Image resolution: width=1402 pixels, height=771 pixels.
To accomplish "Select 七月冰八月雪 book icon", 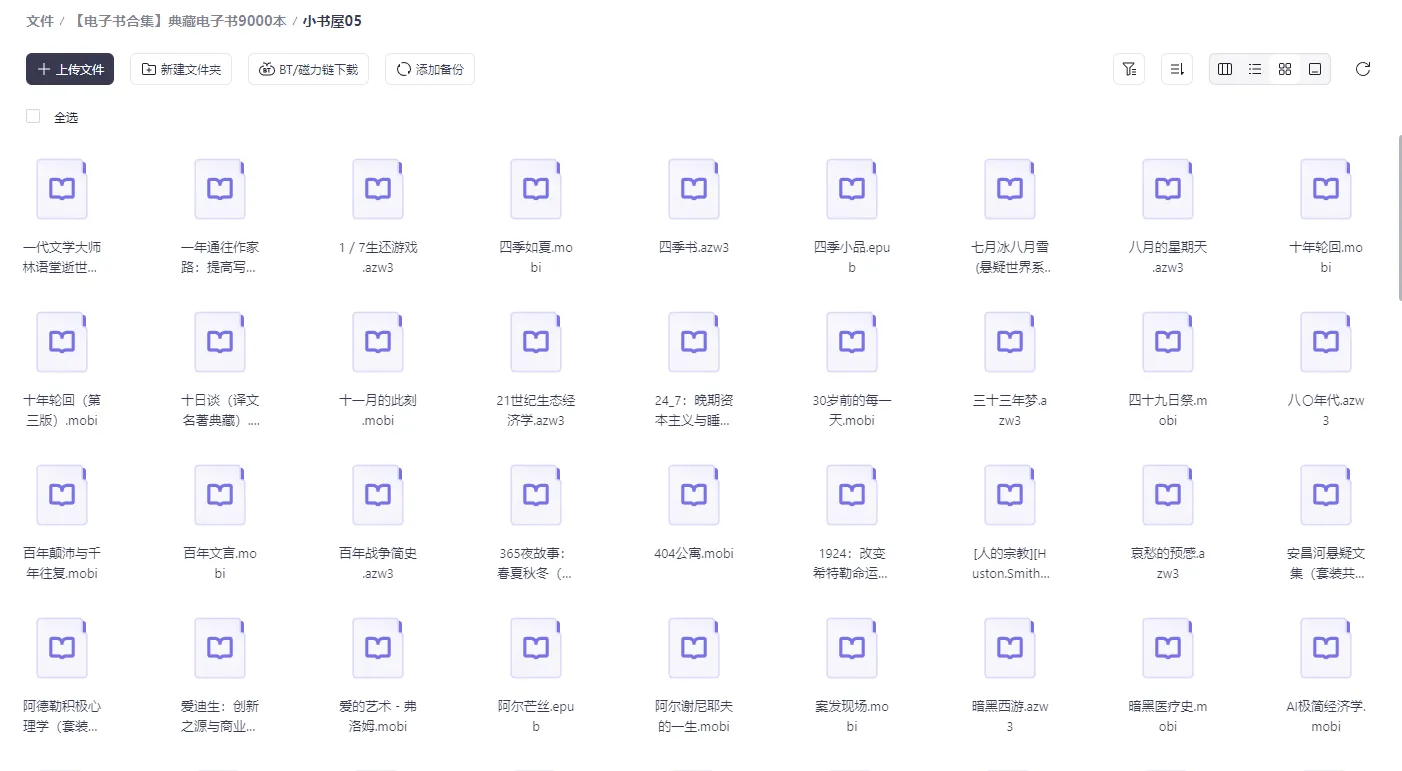I will [x=1010, y=188].
